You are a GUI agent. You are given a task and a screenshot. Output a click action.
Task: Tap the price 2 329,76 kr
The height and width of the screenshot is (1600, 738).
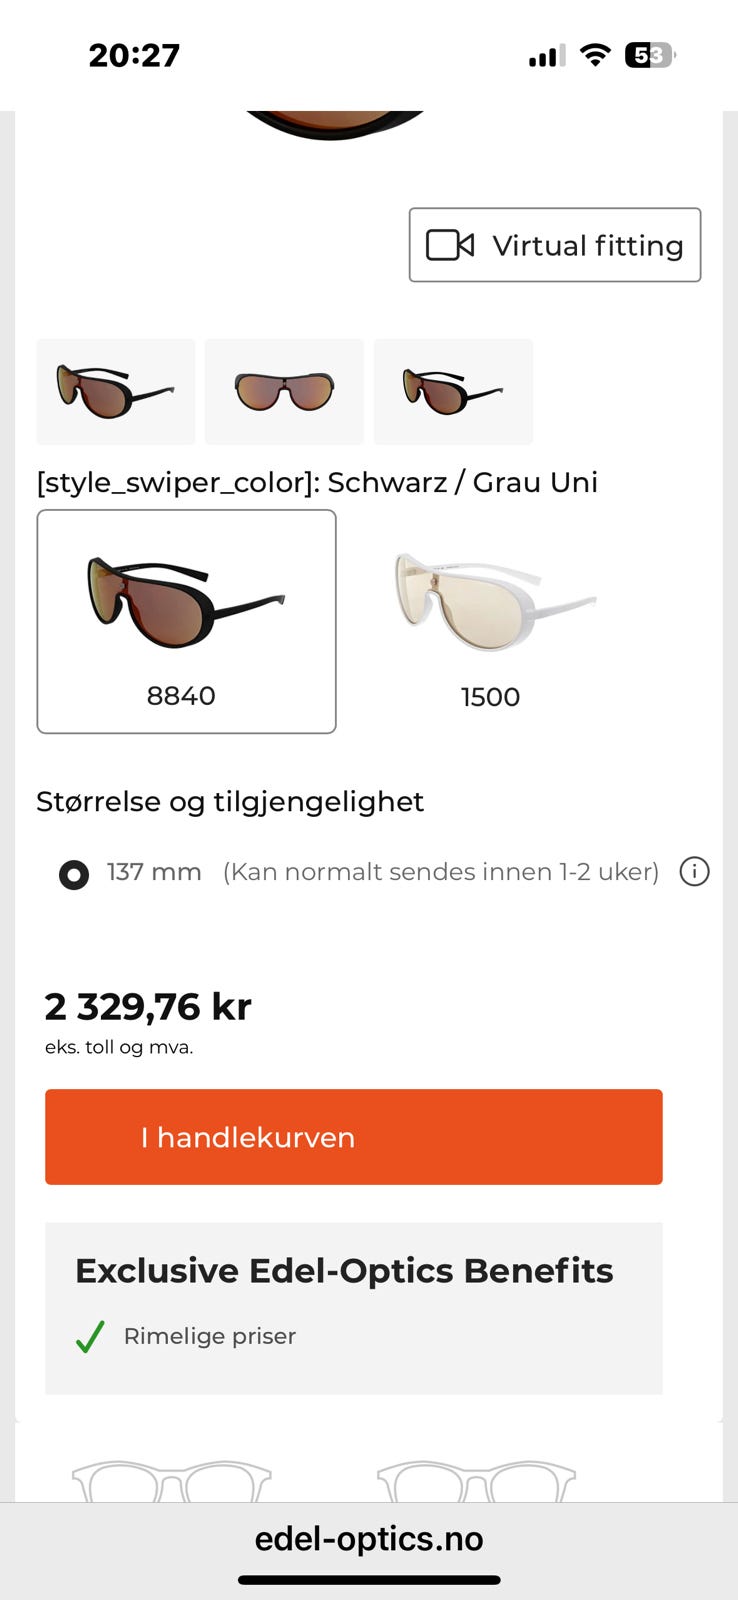pos(148,1007)
